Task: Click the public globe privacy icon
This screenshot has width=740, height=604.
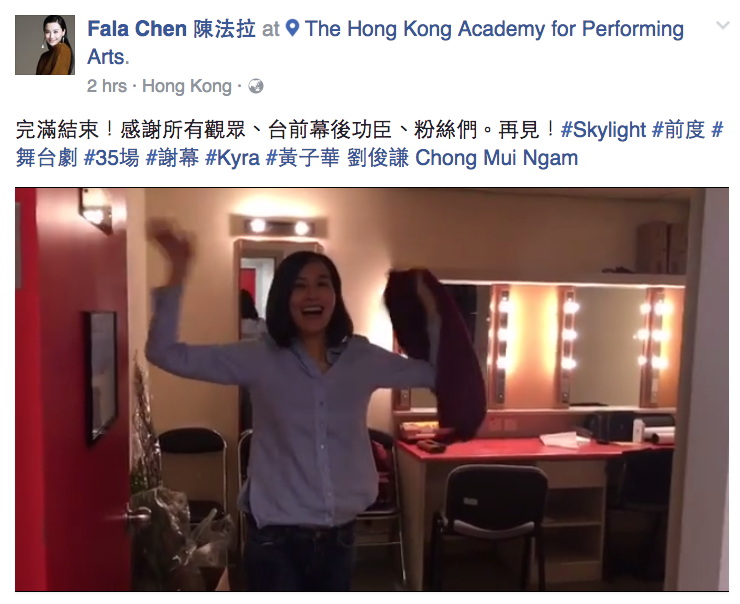Action: 256,86
